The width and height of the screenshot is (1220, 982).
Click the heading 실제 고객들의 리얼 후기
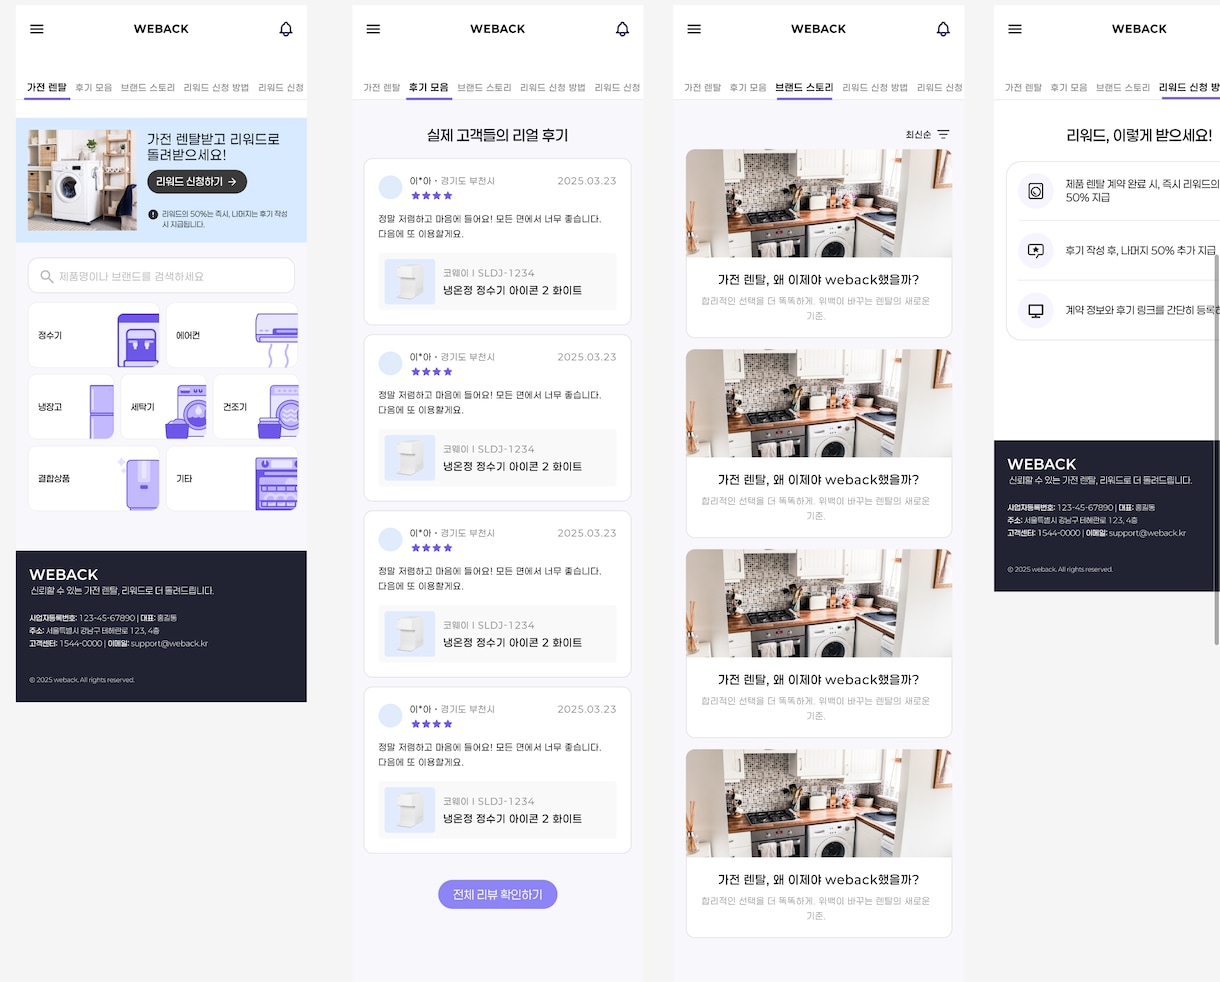pyautogui.click(x=498, y=135)
